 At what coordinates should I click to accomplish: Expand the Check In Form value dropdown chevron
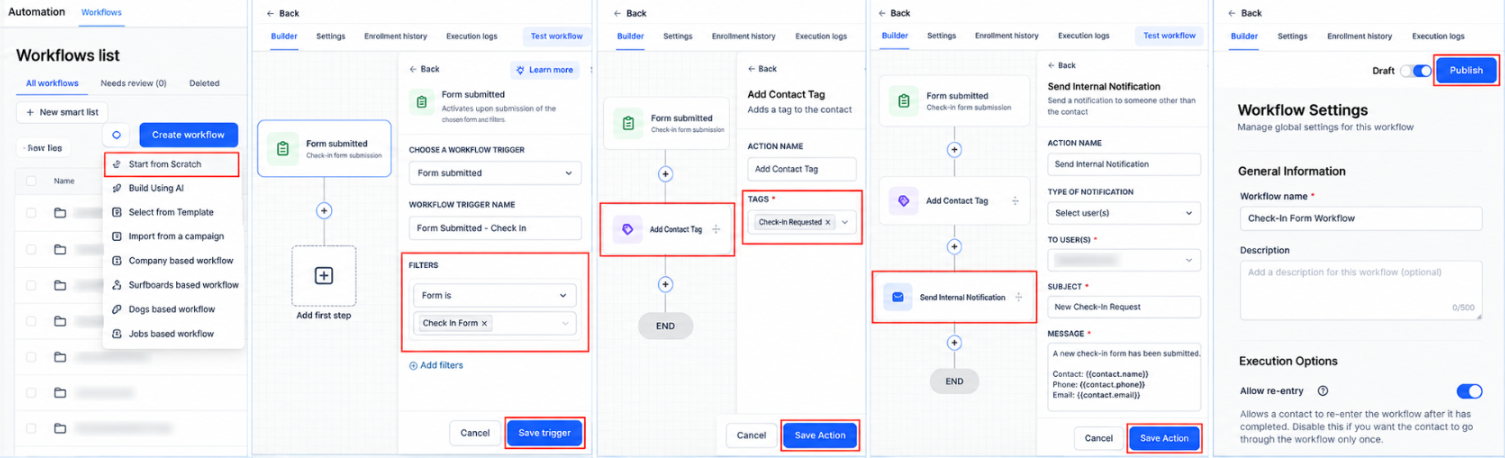click(565, 323)
